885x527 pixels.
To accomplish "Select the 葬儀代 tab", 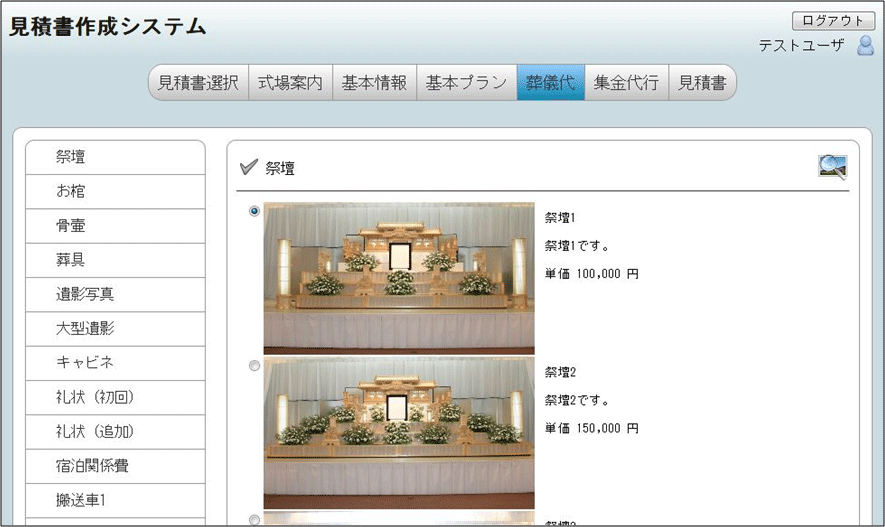I will [551, 82].
